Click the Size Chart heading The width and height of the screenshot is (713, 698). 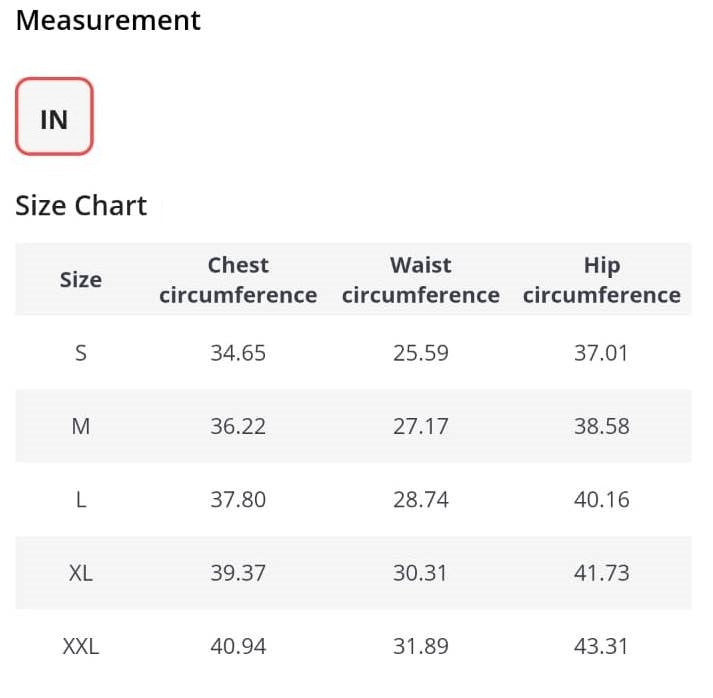pos(81,205)
